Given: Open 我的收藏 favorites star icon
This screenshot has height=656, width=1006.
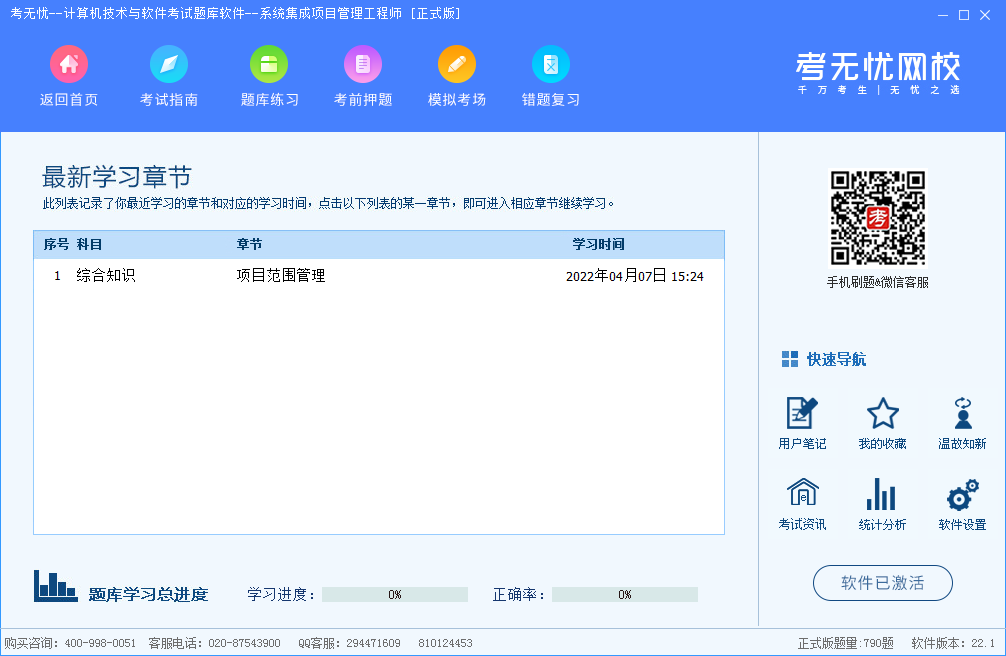Looking at the screenshot, I should (882, 413).
